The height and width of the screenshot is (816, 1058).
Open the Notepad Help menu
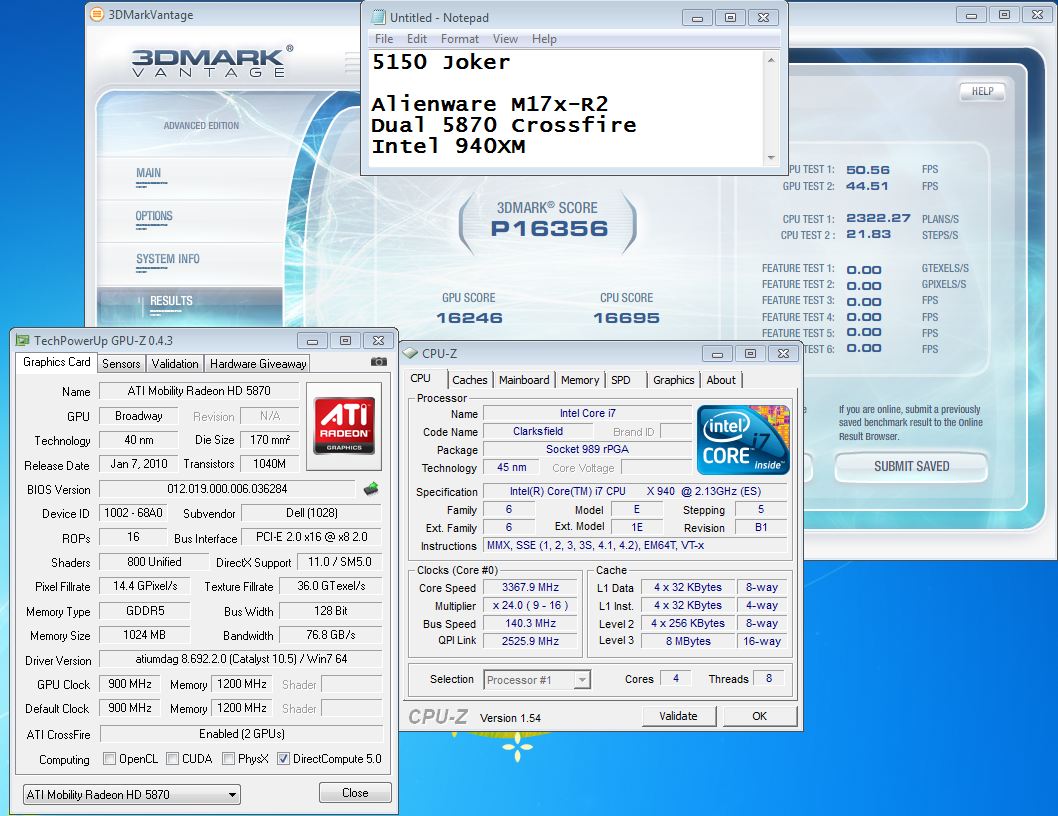(544, 39)
